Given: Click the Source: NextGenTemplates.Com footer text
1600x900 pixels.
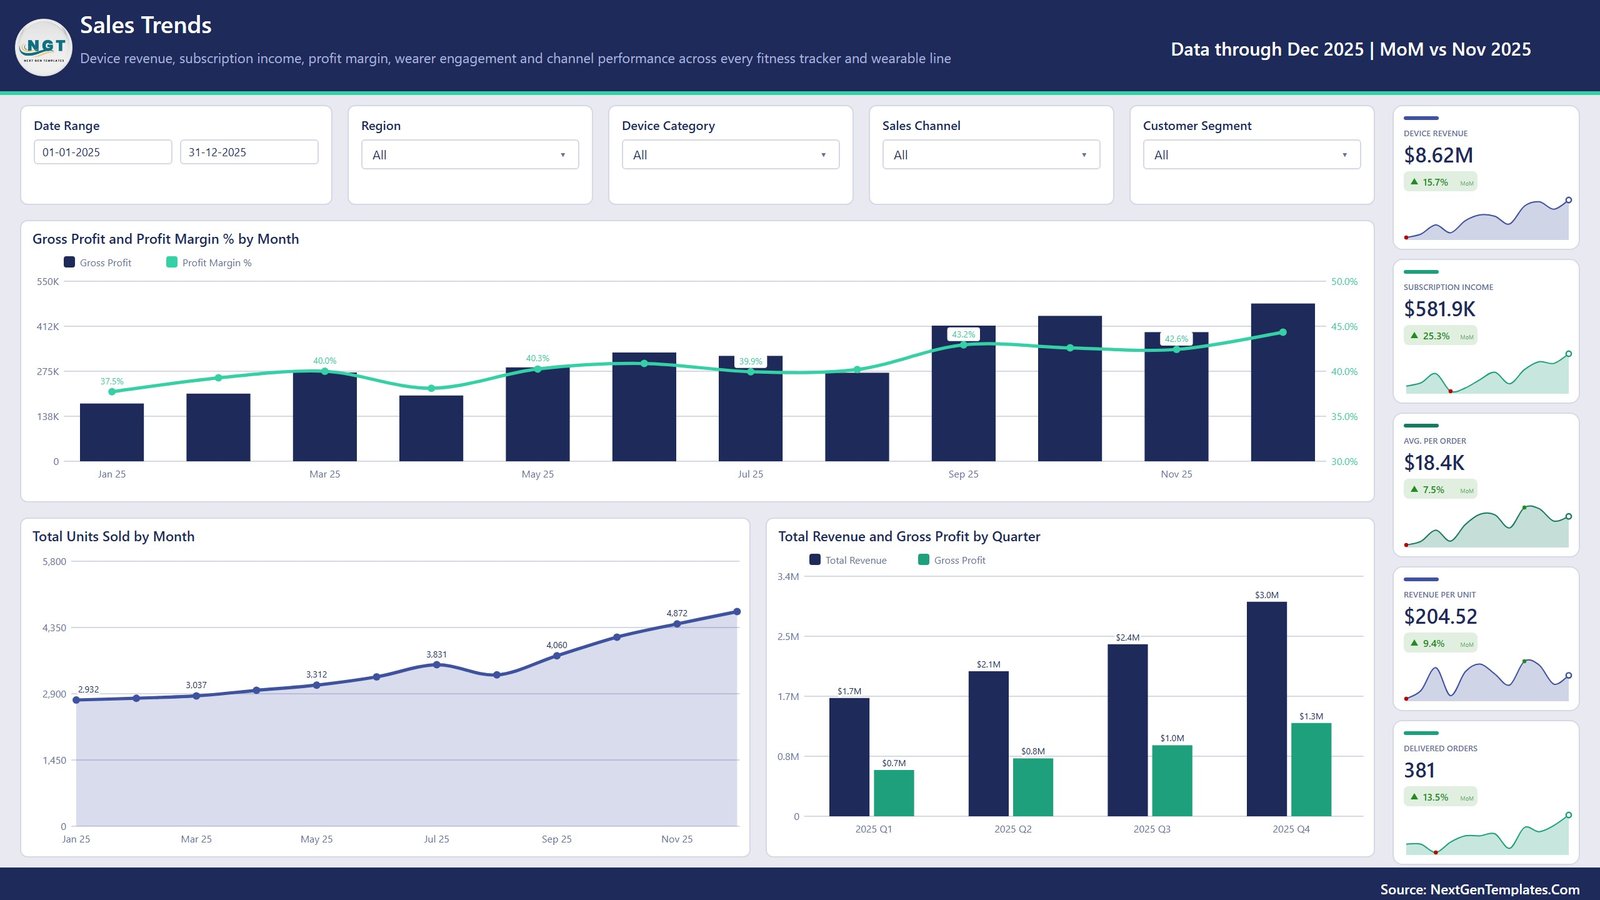Looking at the screenshot, I should click(1480, 889).
